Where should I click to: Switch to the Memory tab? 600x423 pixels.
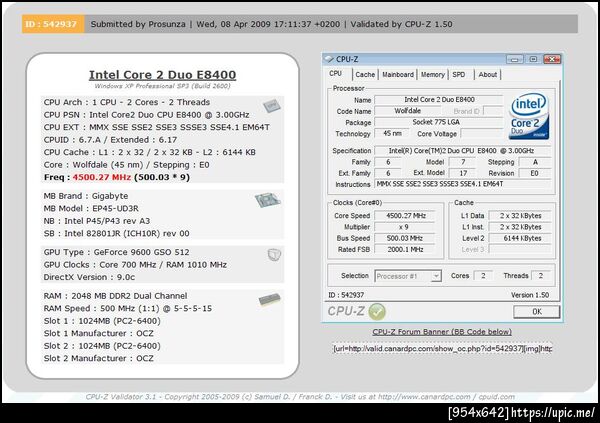(x=433, y=75)
